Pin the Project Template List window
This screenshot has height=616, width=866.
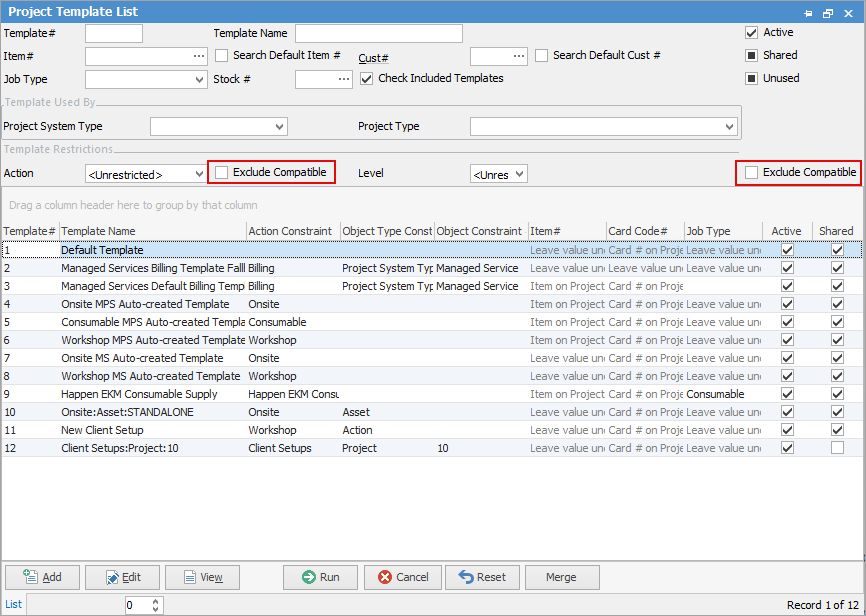[808, 13]
